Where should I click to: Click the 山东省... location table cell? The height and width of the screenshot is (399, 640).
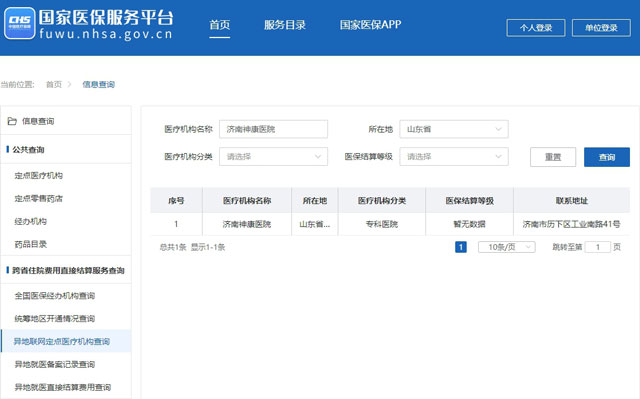(315, 224)
